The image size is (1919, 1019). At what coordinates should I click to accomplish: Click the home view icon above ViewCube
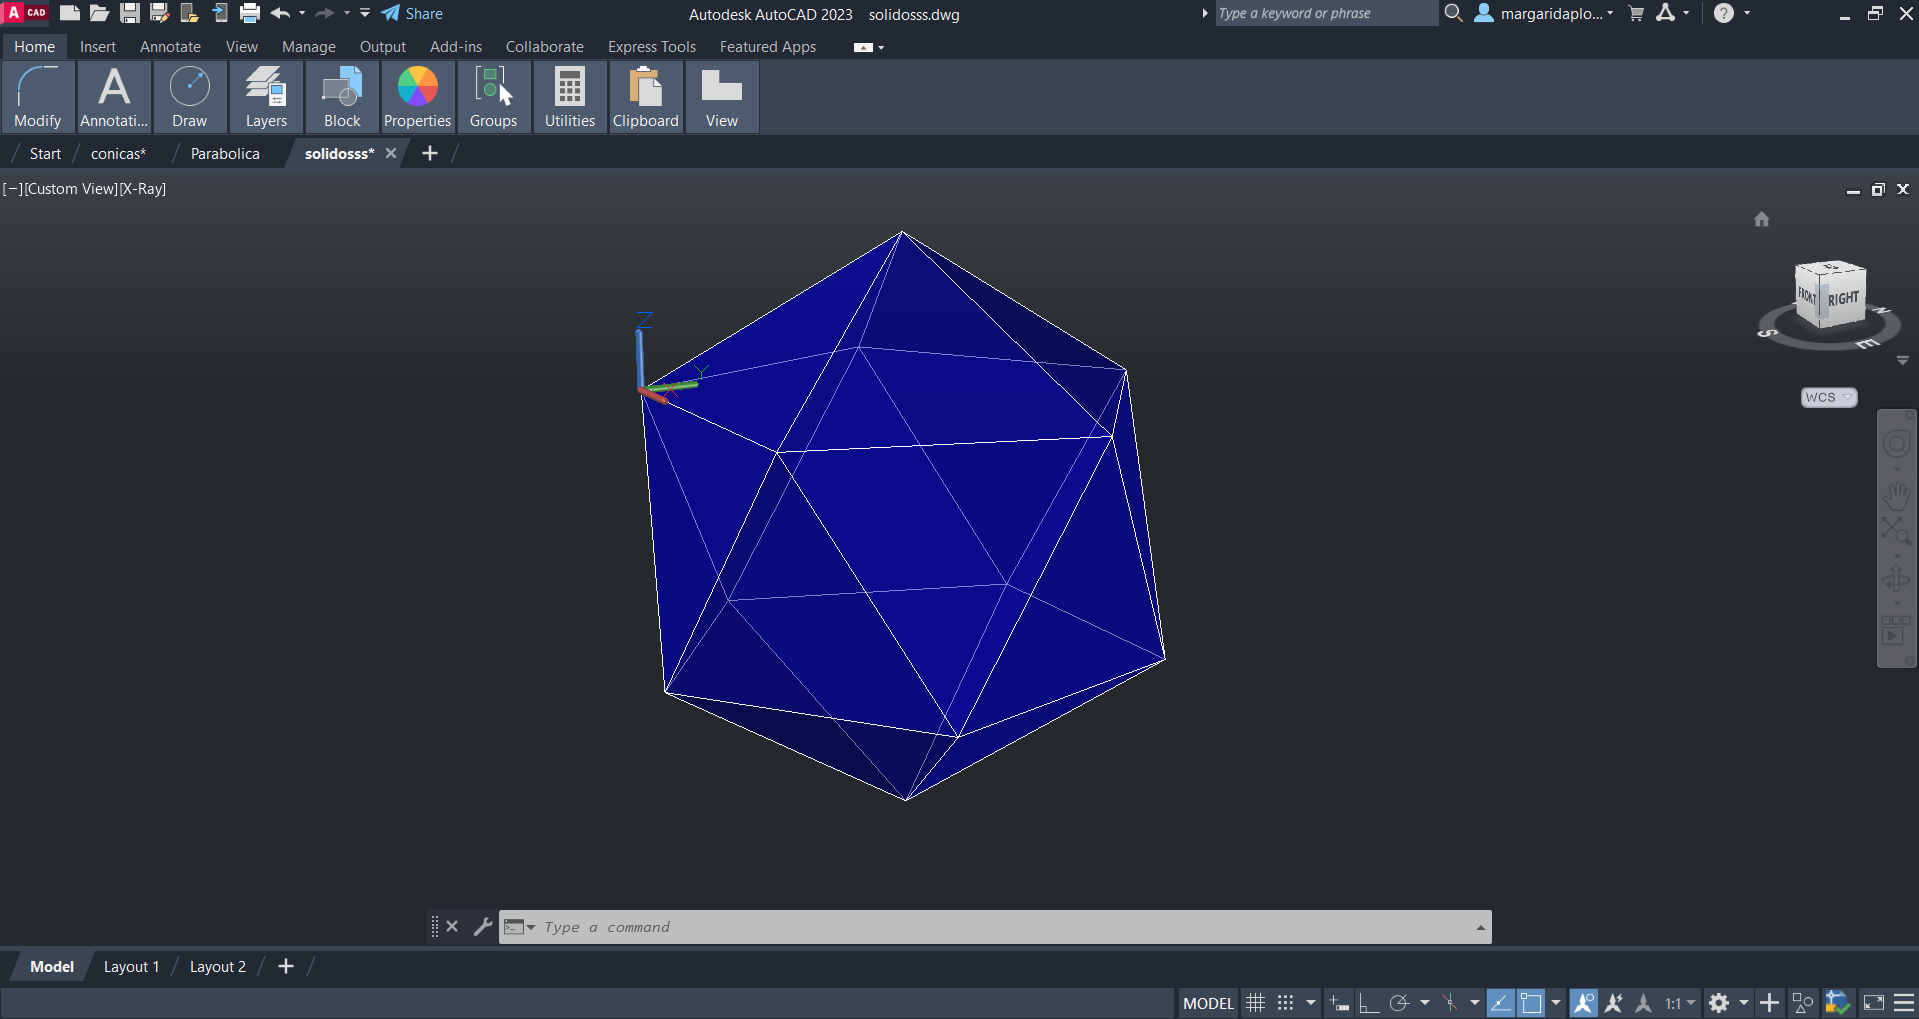click(1762, 219)
